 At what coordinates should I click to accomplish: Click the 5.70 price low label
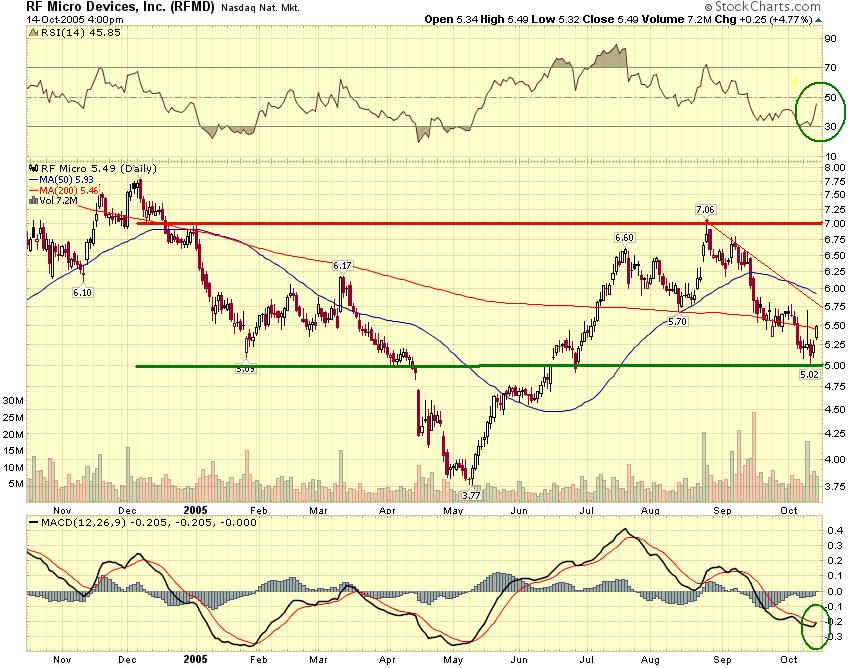coord(677,322)
